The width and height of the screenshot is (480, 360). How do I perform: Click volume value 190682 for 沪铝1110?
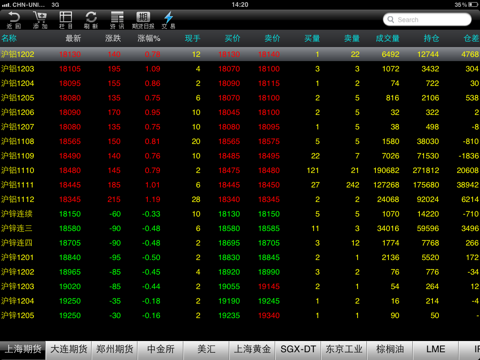(x=386, y=170)
